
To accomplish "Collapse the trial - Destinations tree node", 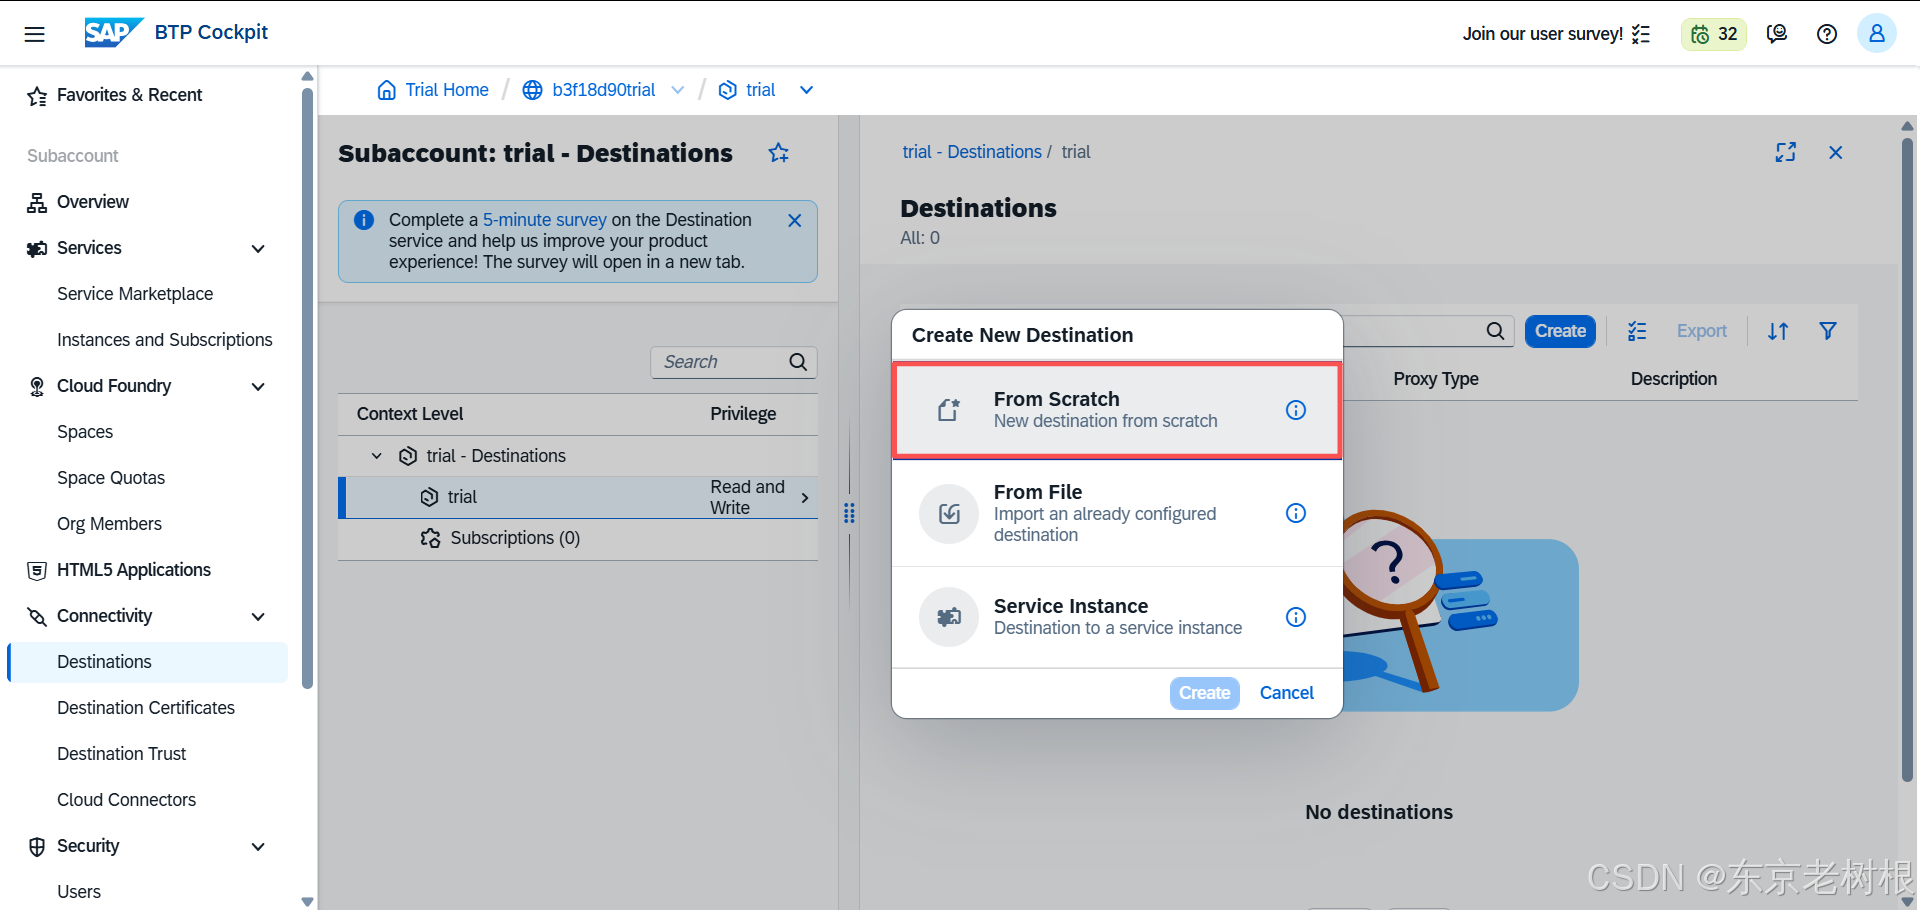I will click(x=377, y=456).
